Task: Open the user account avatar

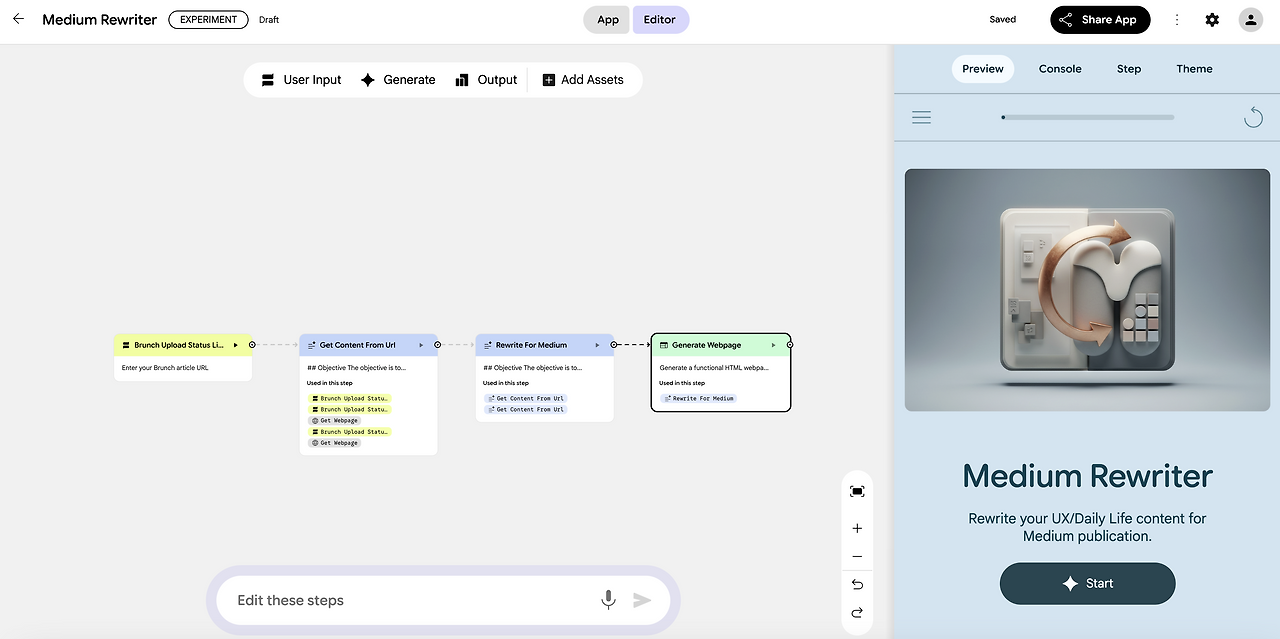Action: coord(1250,20)
